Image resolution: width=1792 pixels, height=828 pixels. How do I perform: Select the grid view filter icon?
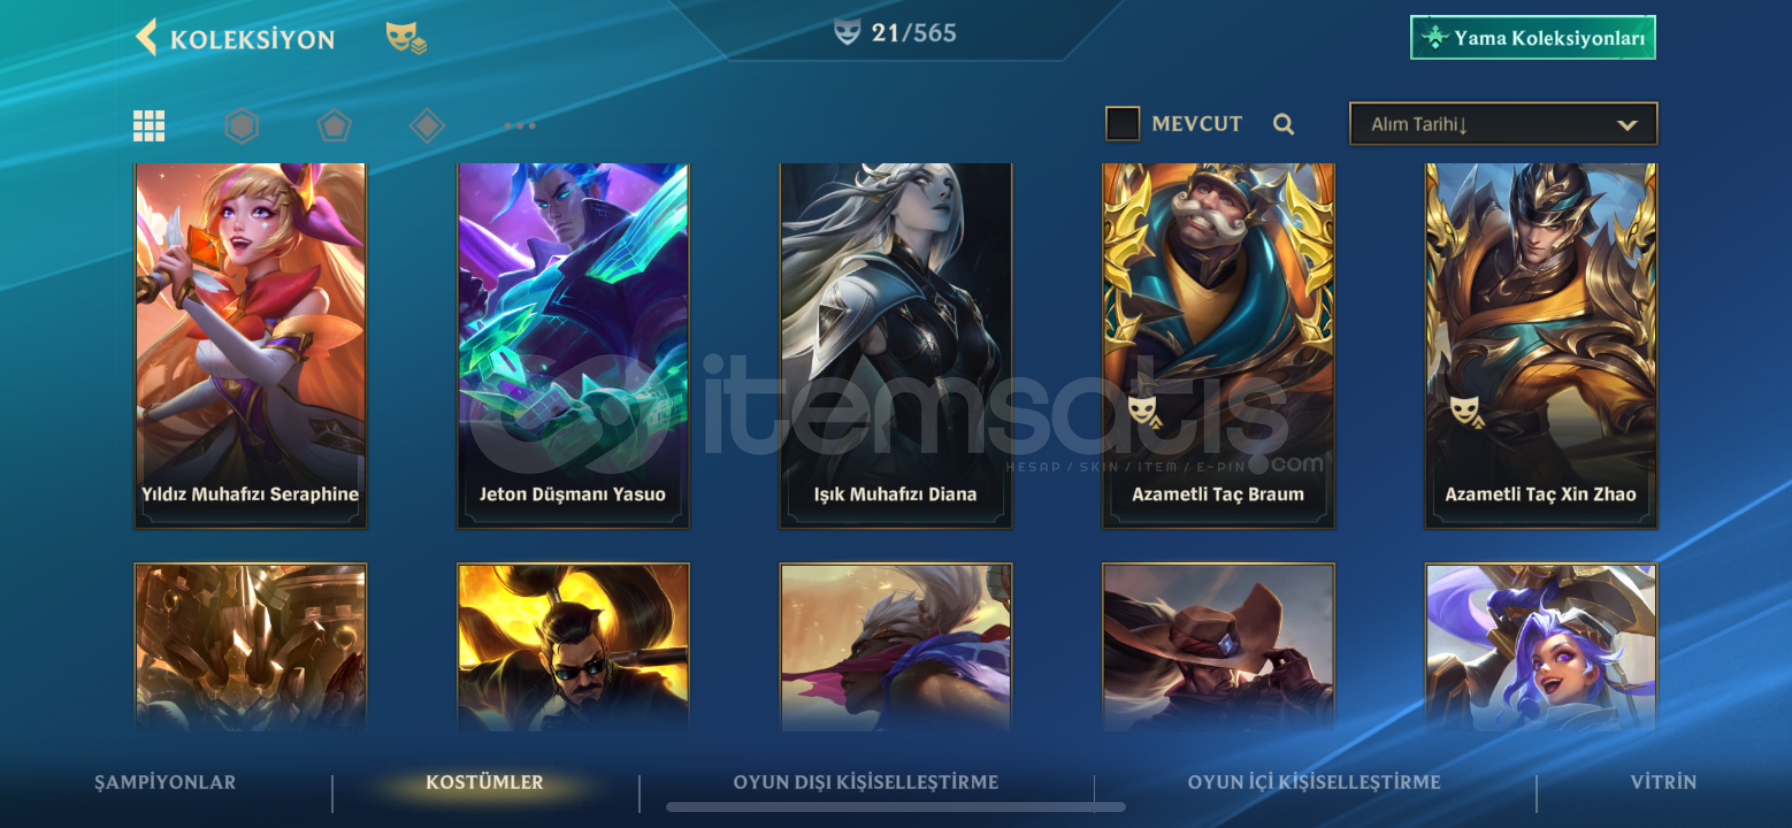coord(149,125)
